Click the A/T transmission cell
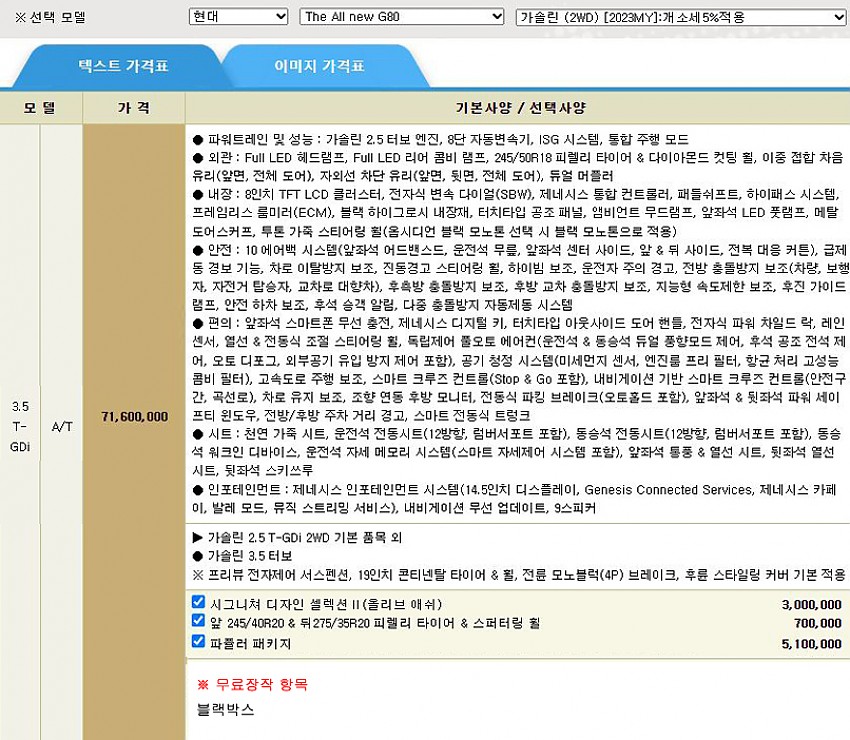This screenshot has height=740, width=850. pos(62,425)
